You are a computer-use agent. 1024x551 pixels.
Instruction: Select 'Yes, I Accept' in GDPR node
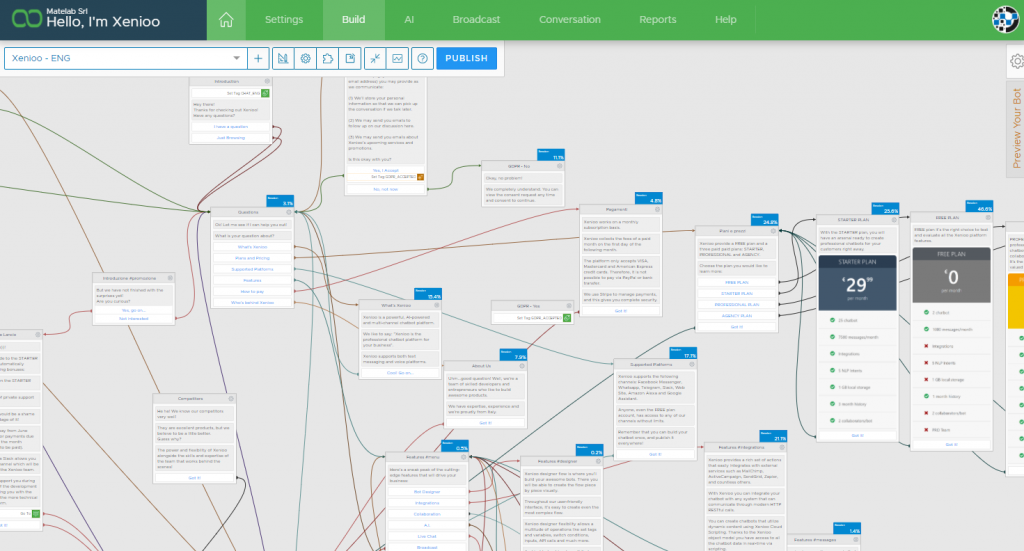pyautogui.click(x=385, y=170)
